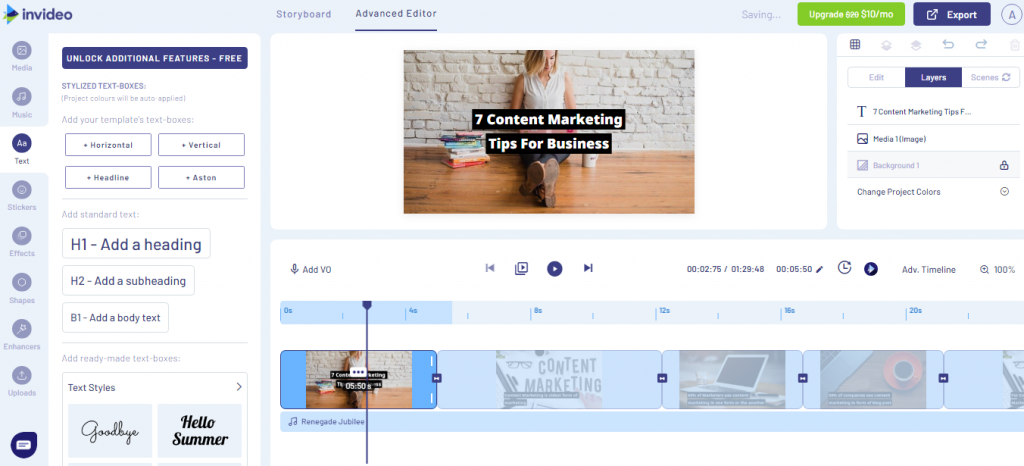Open the account avatar A
The height and width of the screenshot is (466, 1024).
[x=1012, y=14]
